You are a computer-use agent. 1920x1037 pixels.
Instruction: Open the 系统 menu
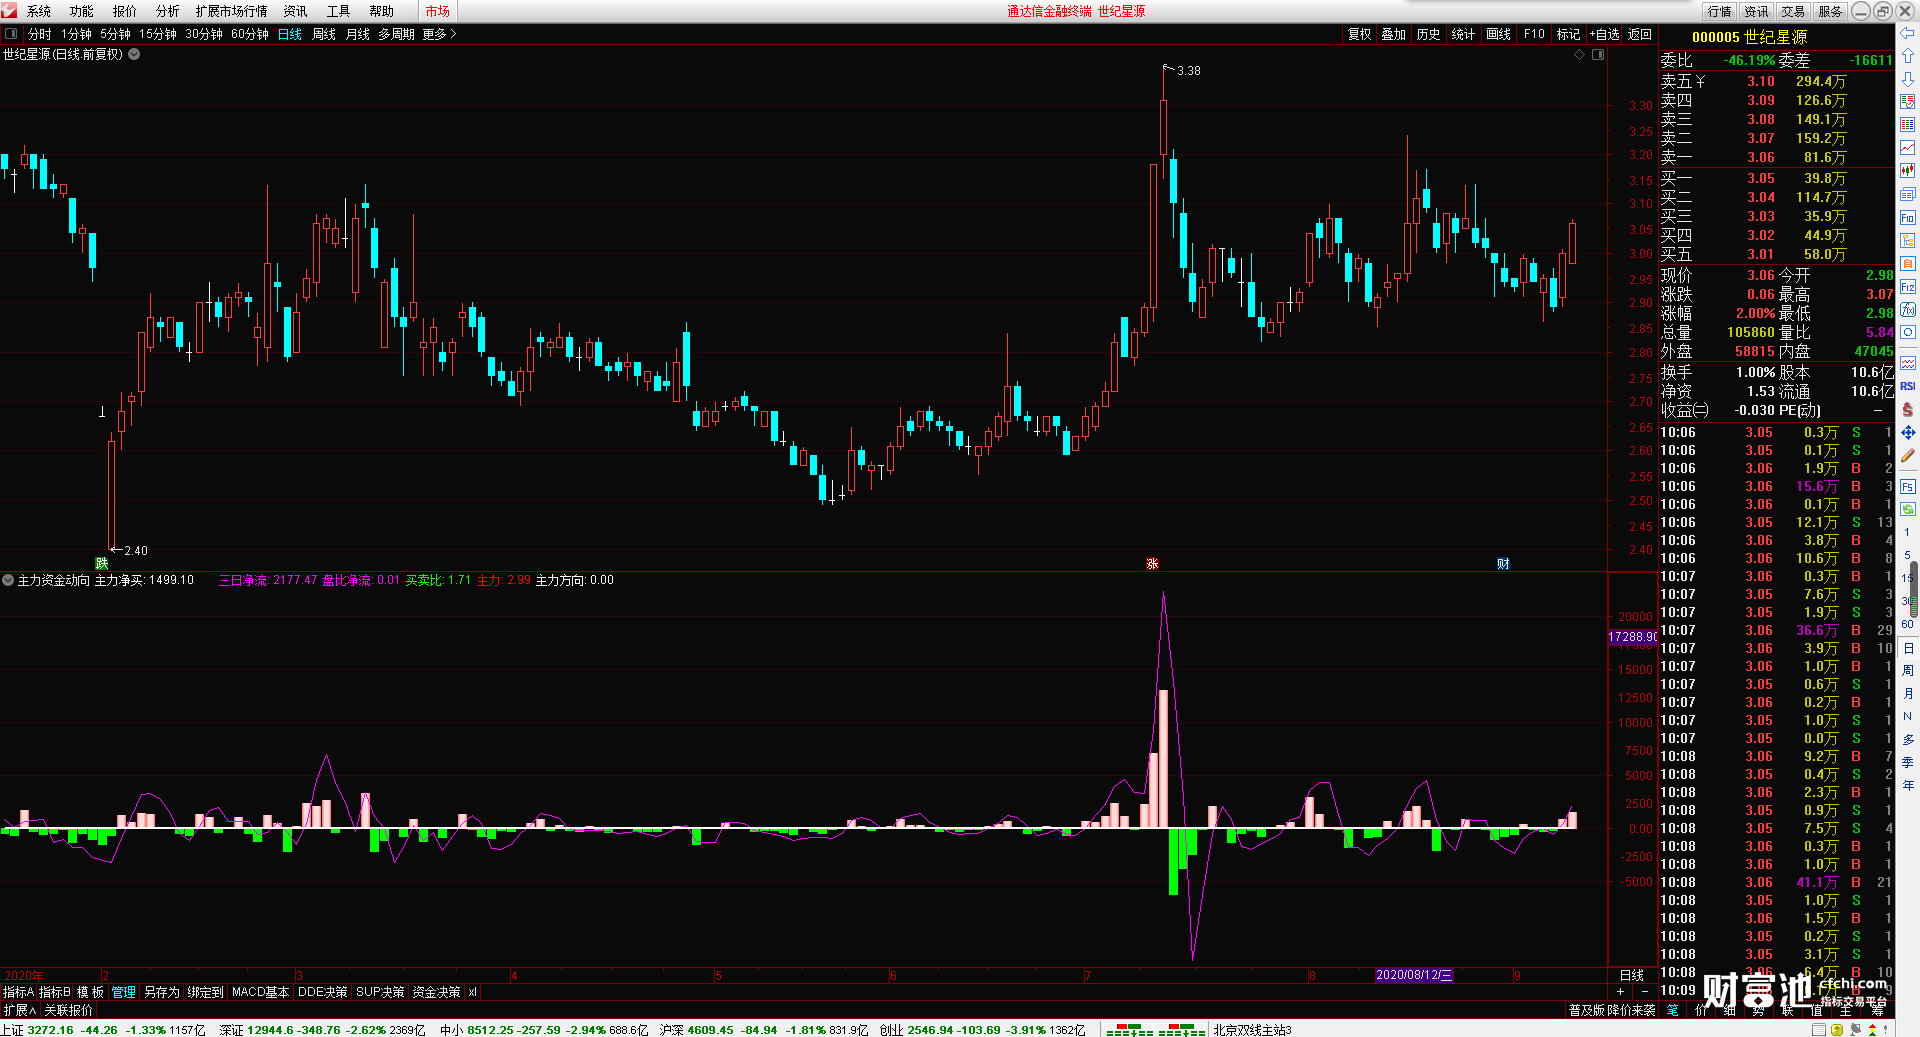tap(39, 11)
